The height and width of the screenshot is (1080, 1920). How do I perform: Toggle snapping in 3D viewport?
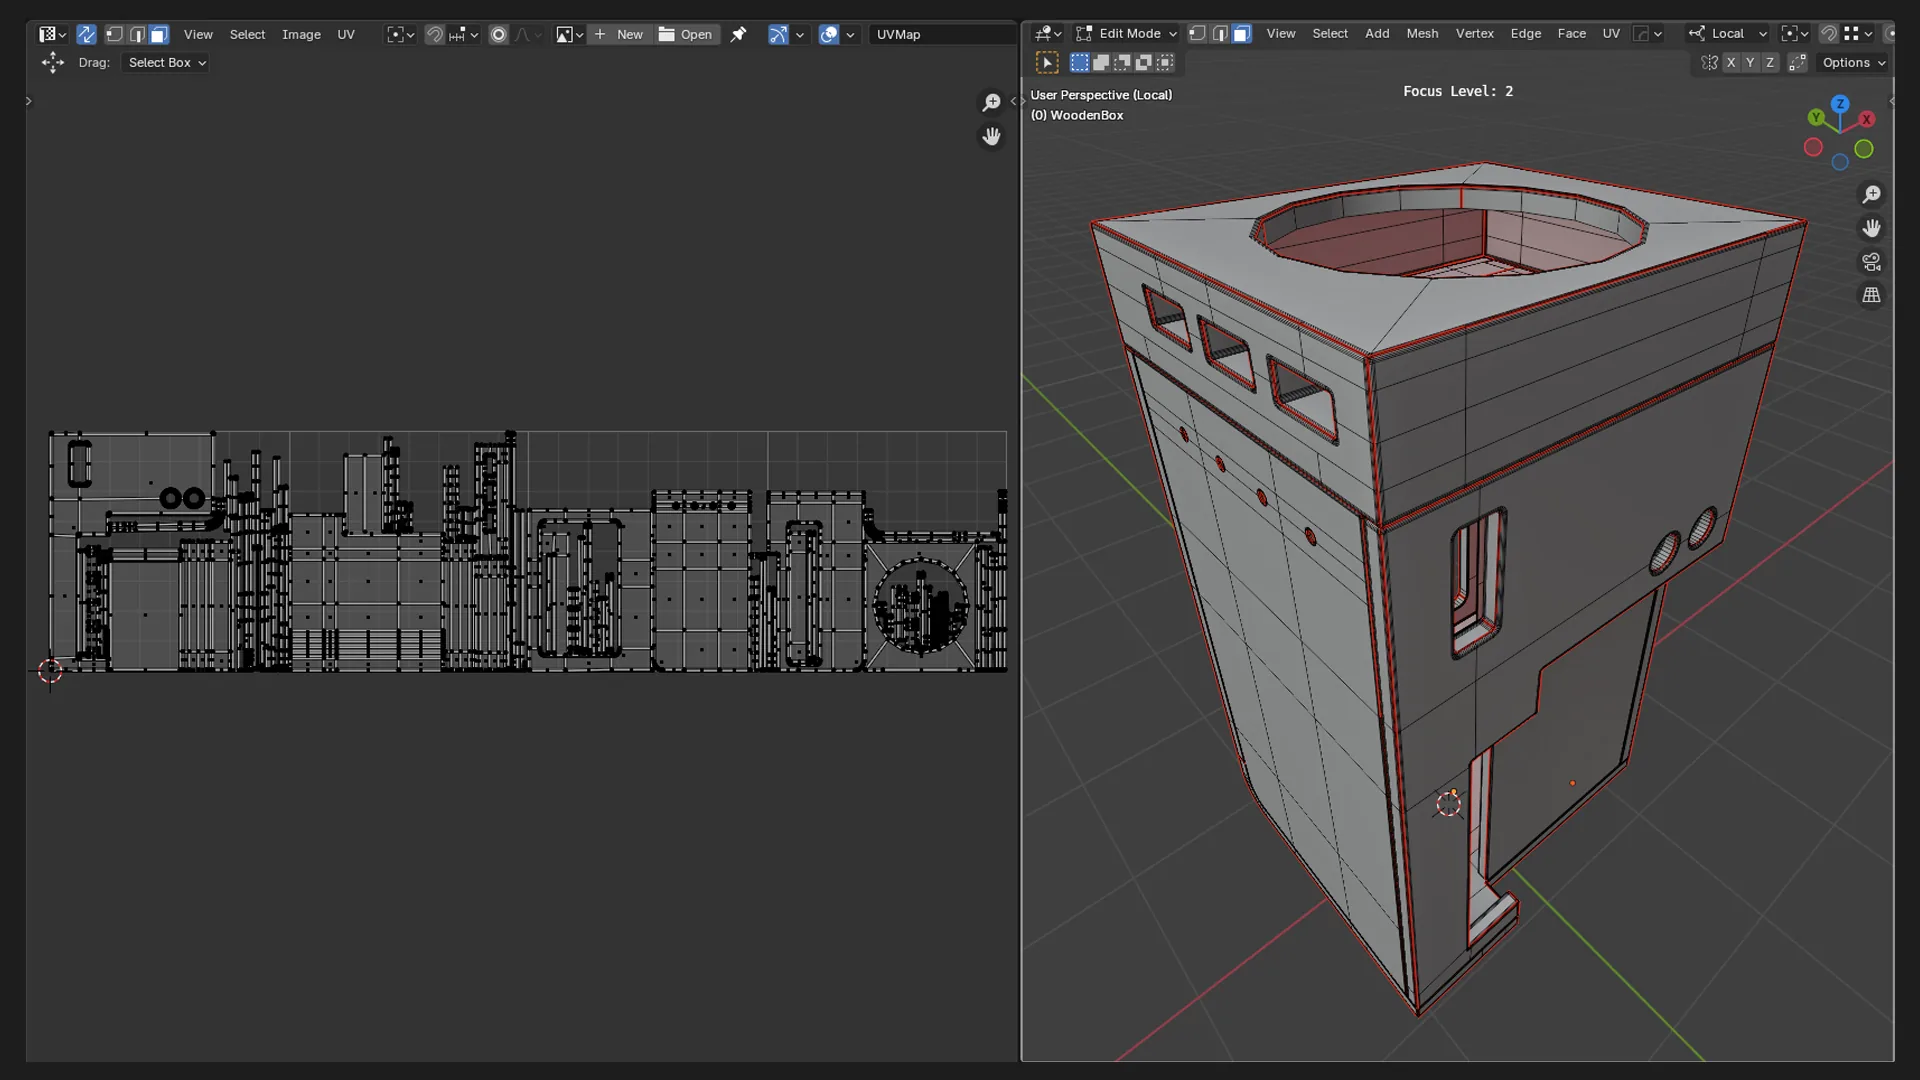1829,33
